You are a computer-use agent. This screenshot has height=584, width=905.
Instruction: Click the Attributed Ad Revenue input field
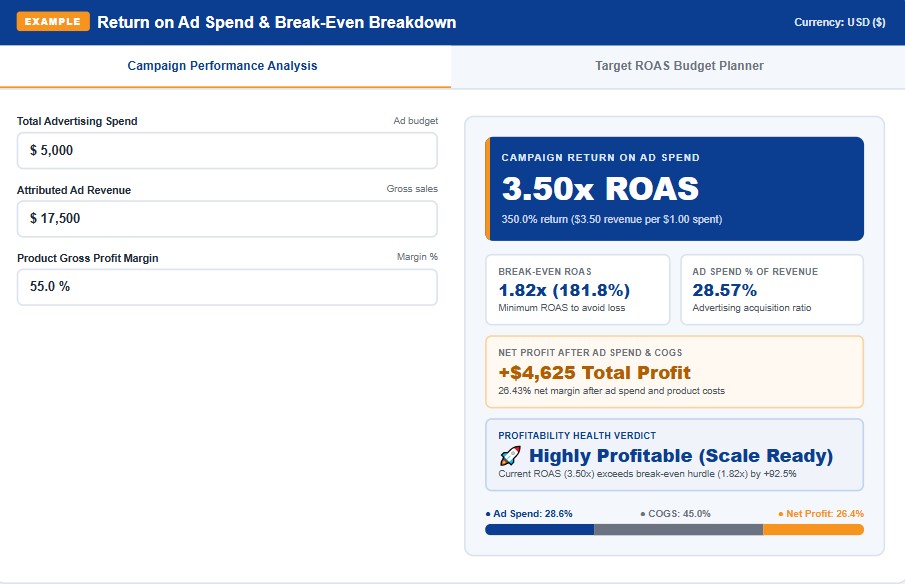pyautogui.click(x=227, y=219)
